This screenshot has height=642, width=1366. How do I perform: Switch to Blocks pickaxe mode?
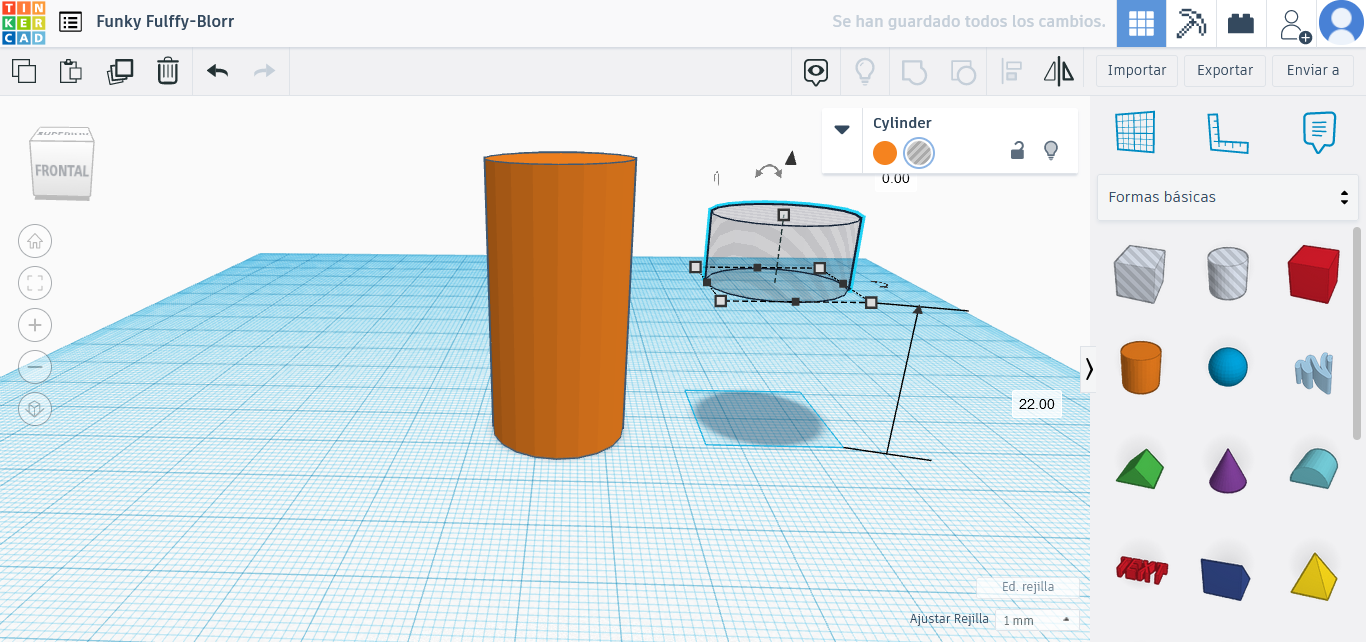pos(1191,23)
